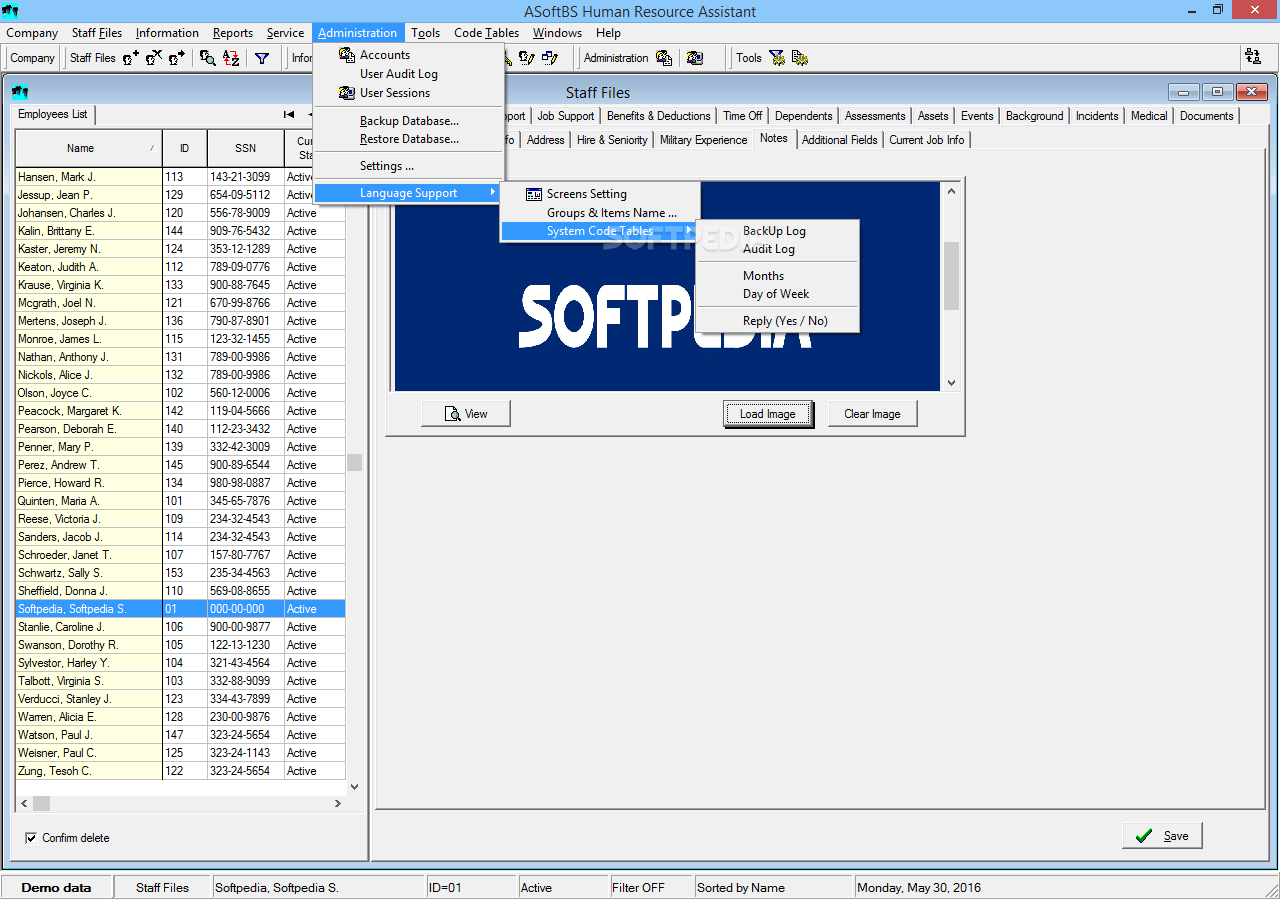This screenshot has width=1280, height=899.
Task: Click the filter funnel toolbar icon
Action: click(262, 58)
